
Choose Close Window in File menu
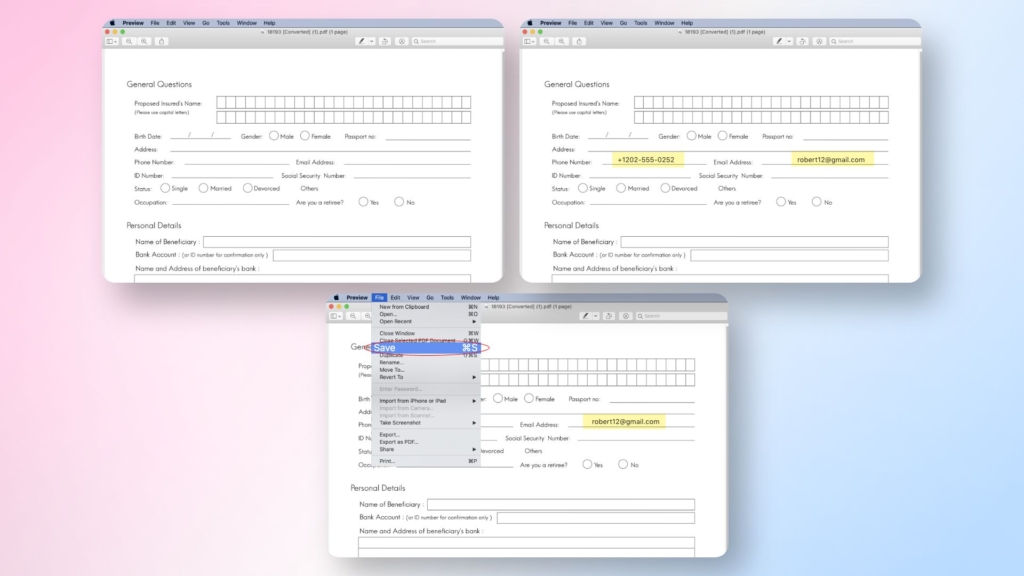(426, 333)
